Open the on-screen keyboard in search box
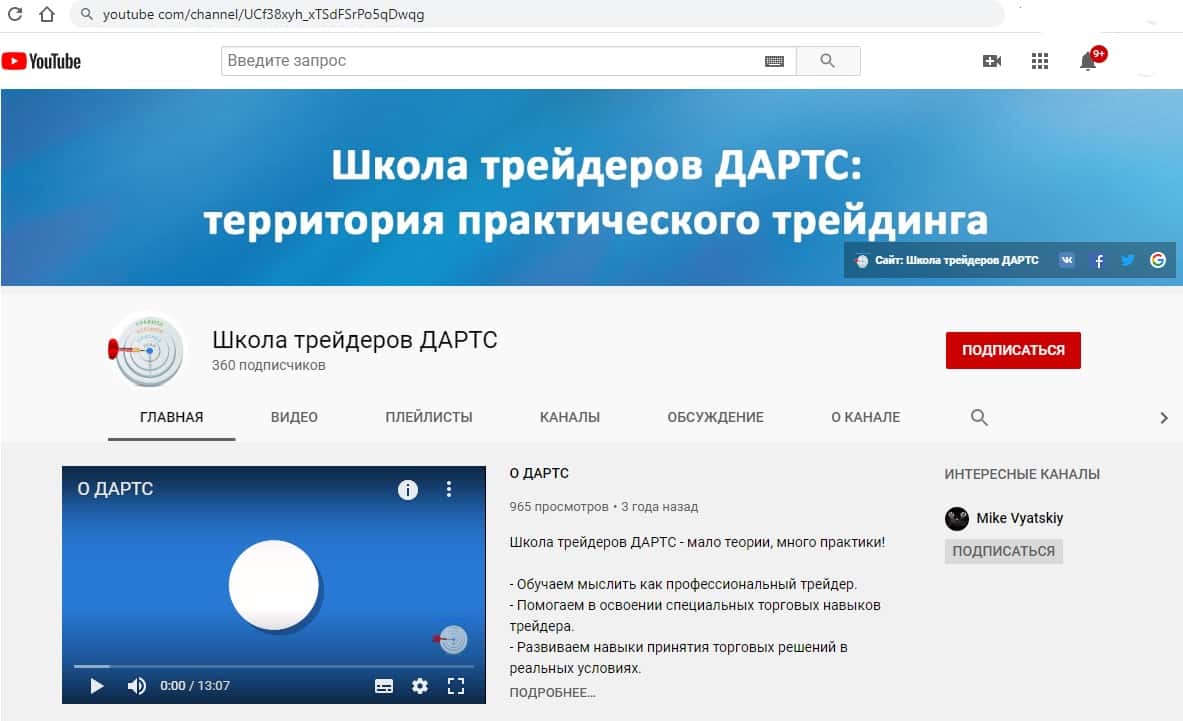Viewport: 1183px width, 721px height. (774, 61)
